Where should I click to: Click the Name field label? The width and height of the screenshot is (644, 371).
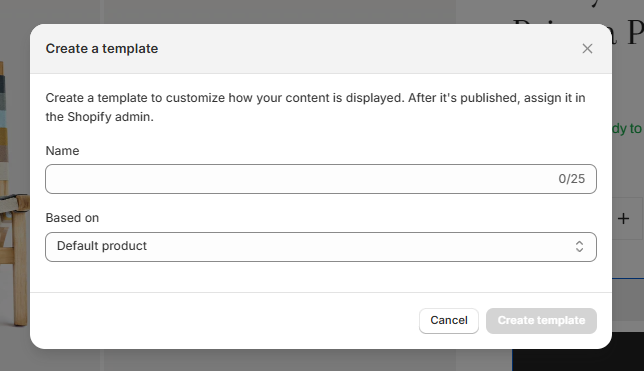(62, 151)
